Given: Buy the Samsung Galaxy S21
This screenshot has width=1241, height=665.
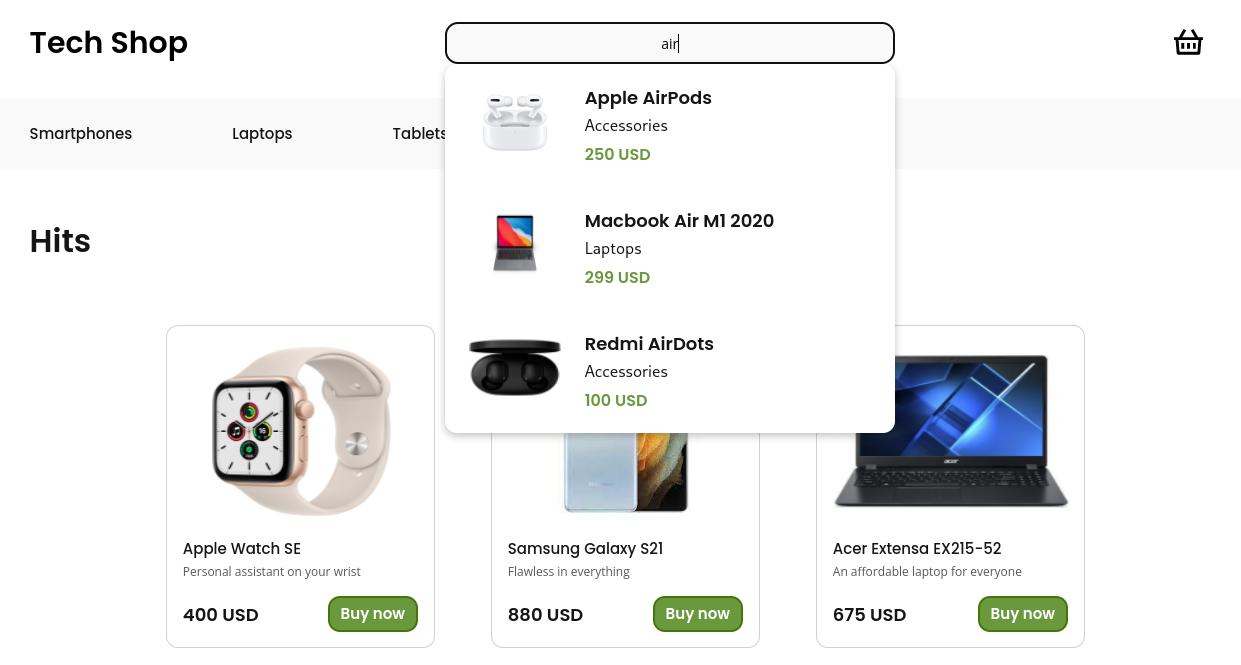Looking at the screenshot, I should pos(697,613).
